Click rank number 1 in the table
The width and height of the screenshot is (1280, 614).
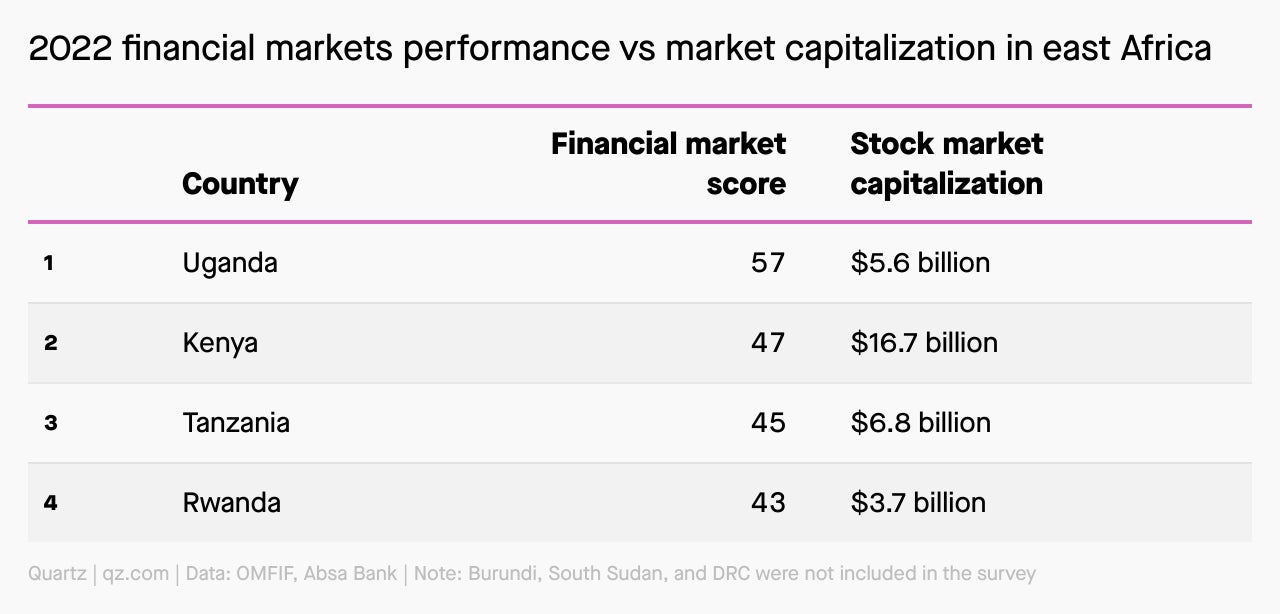(x=48, y=263)
